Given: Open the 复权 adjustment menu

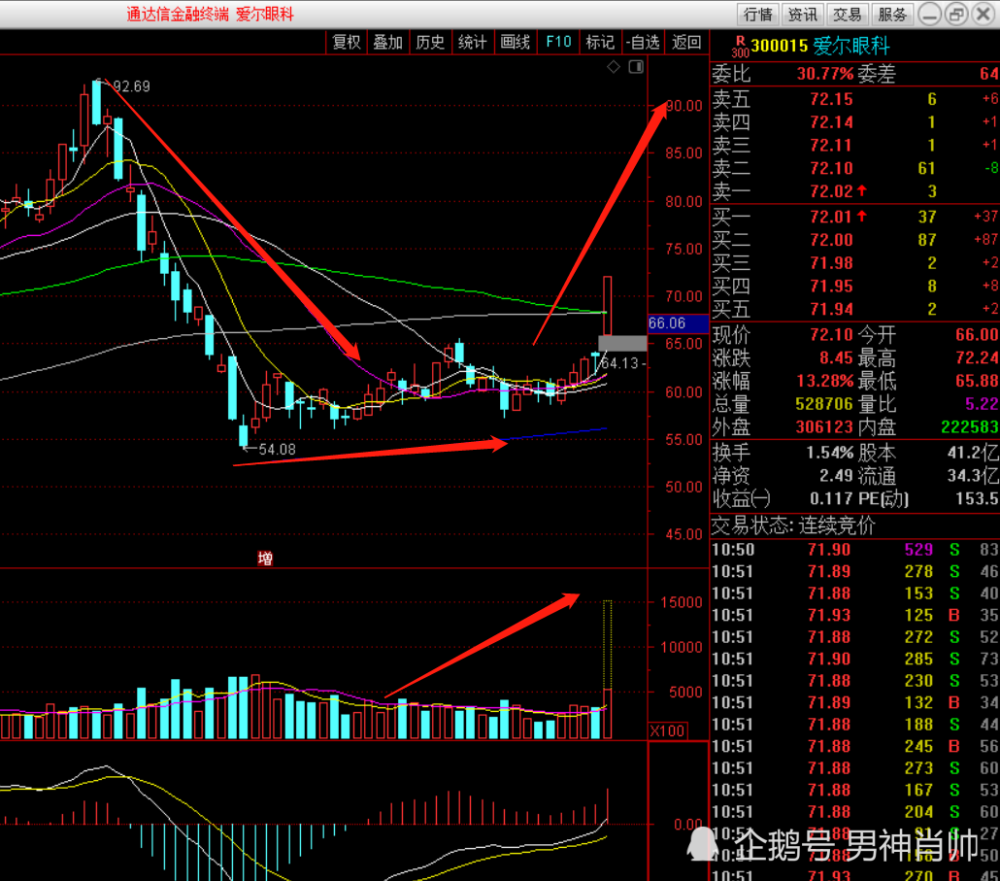Looking at the screenshot, I should (x=346, y=42).
